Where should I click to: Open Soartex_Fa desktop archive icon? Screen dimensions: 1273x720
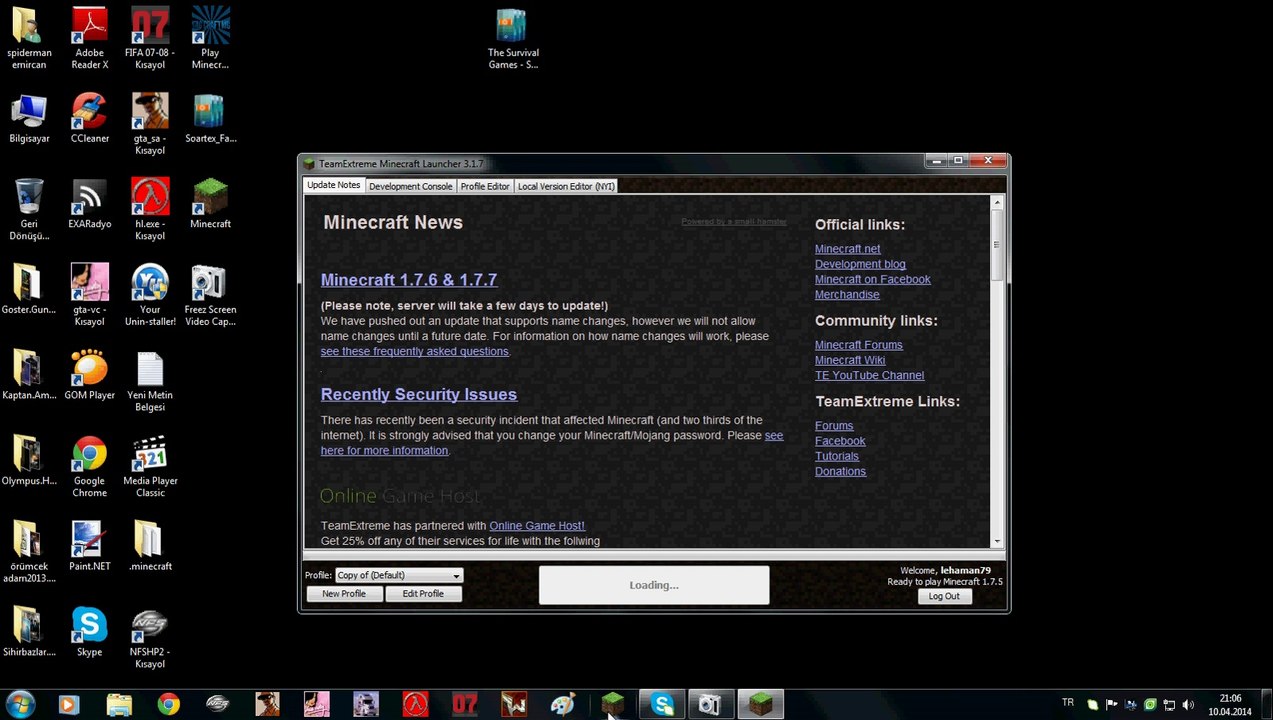(x=210, y=119)
